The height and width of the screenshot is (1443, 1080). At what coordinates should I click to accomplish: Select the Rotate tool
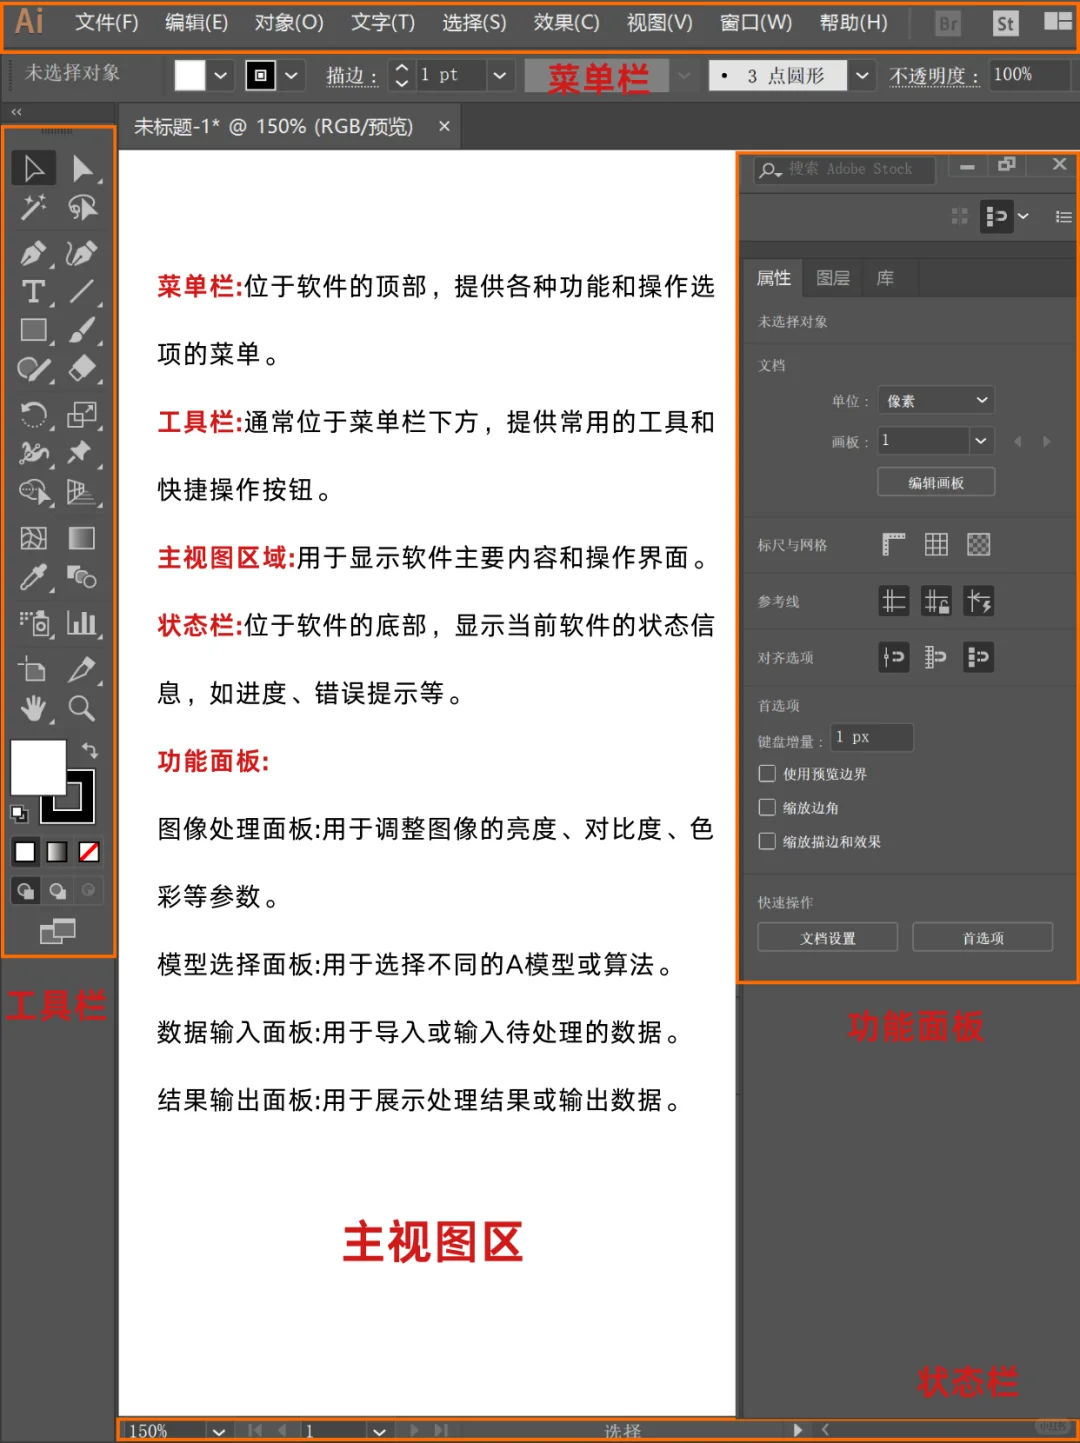[33, 414]
